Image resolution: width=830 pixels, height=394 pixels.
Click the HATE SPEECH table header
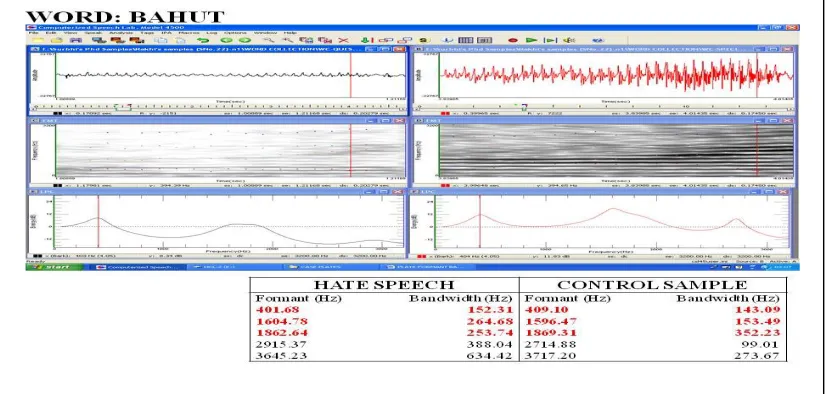point(384,284)
